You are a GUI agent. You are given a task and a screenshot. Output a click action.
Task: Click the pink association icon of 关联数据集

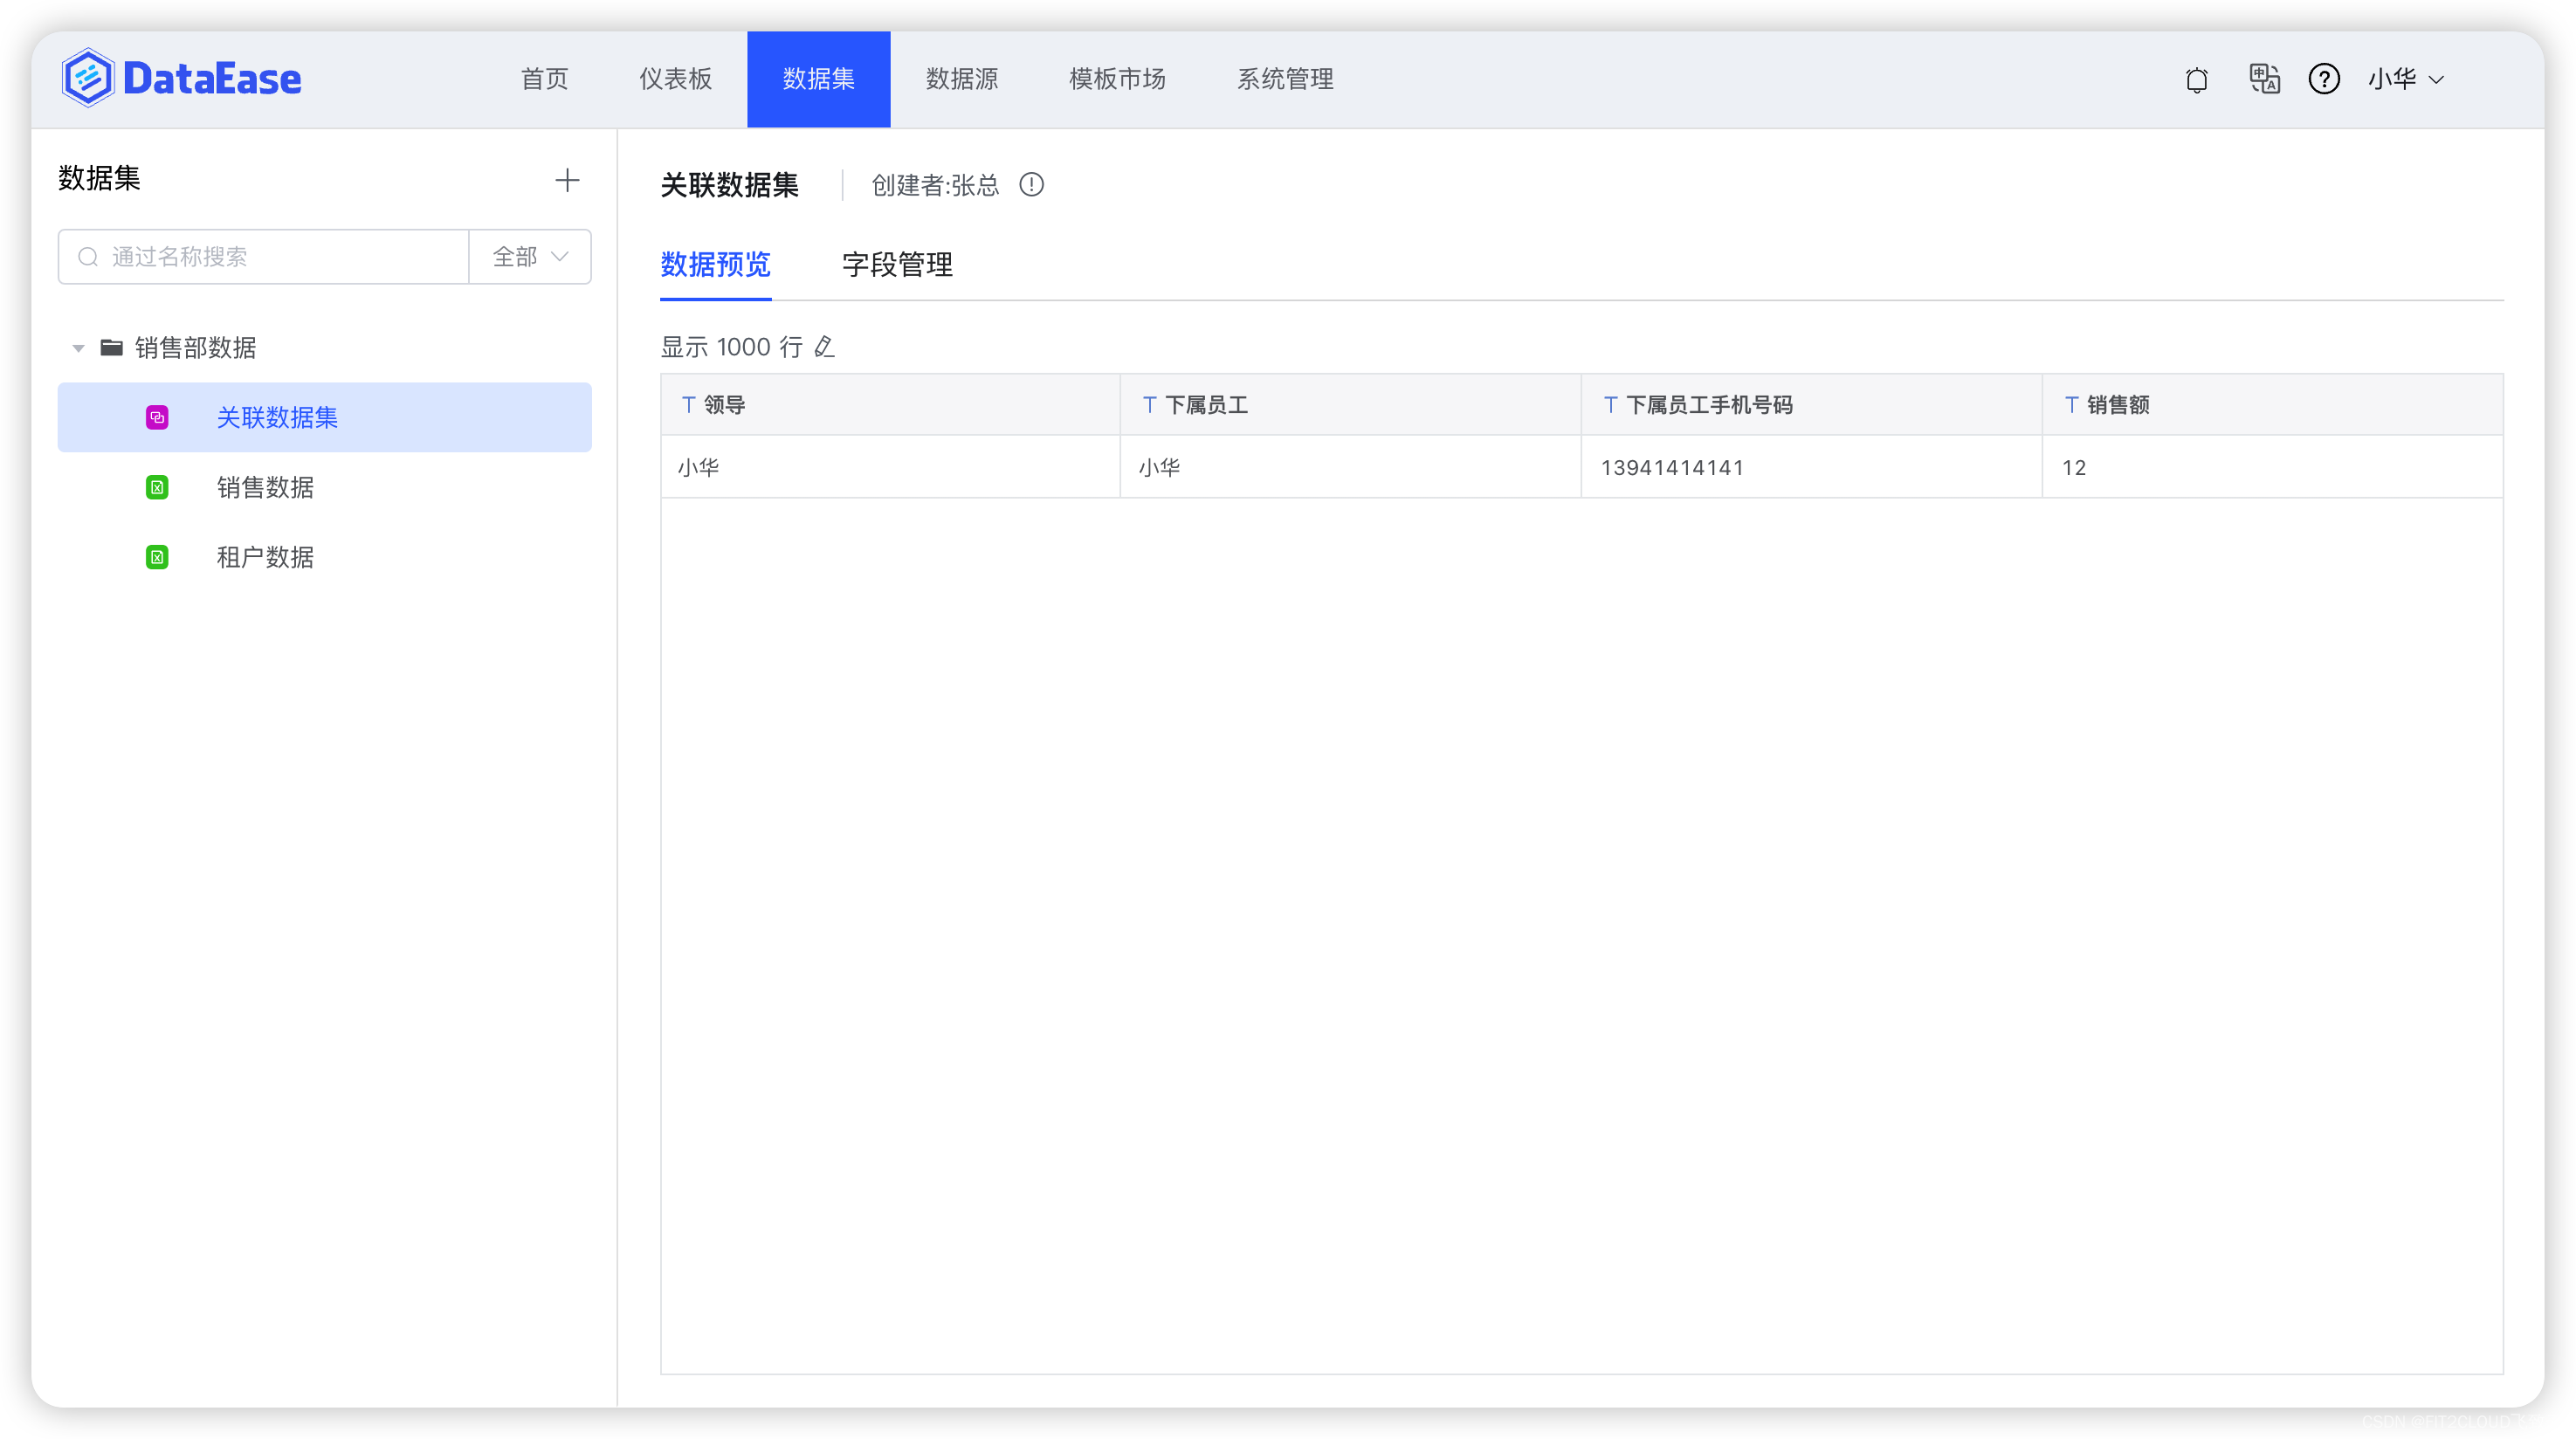click(x=157, y=417)
